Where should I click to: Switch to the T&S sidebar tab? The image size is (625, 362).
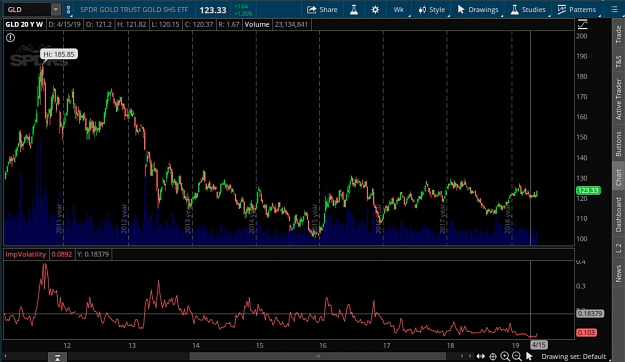click(x=618, y=61)
